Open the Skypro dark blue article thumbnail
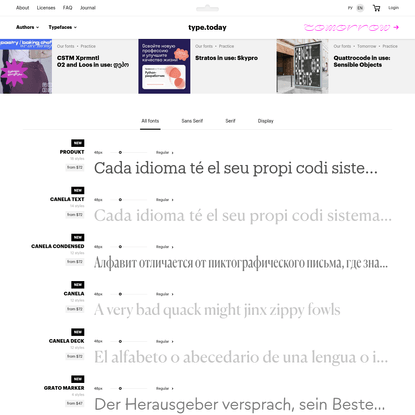 [164, 66]
